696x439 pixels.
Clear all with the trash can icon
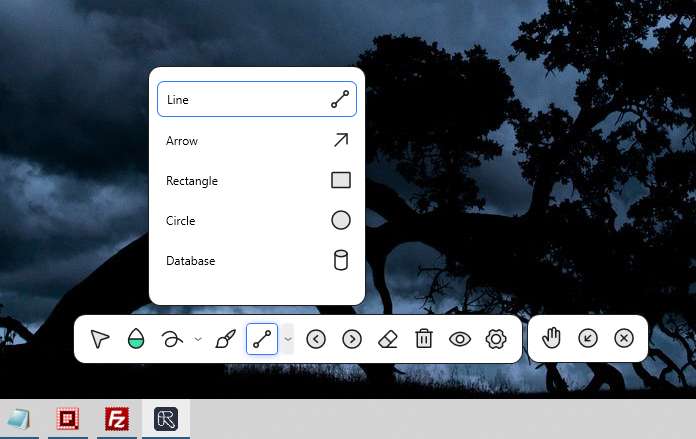coord(424,339)
